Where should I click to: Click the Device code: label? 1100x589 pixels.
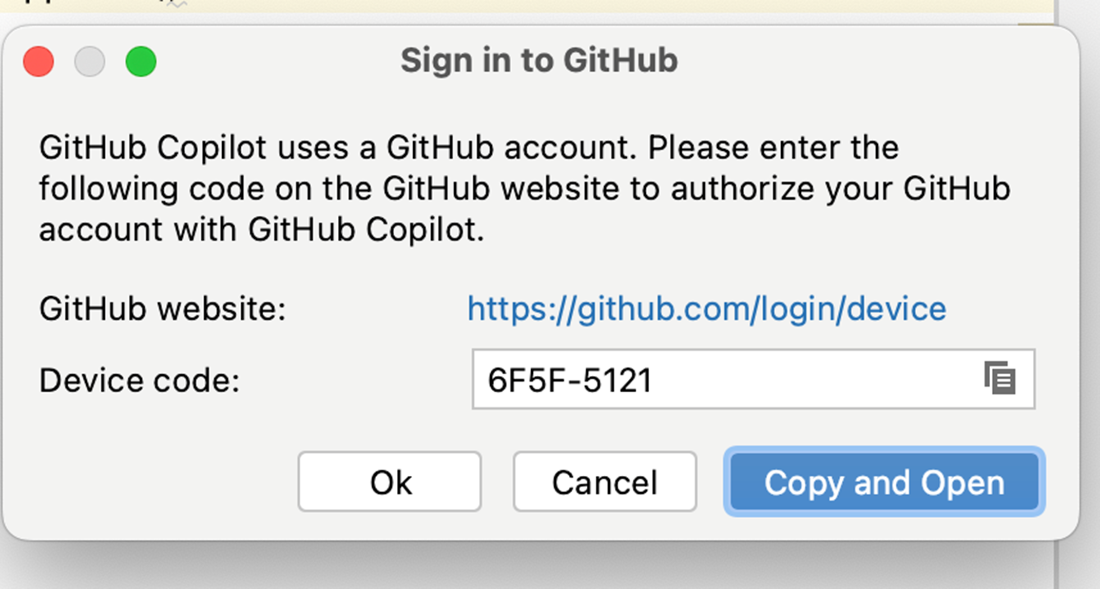(140, 381)
